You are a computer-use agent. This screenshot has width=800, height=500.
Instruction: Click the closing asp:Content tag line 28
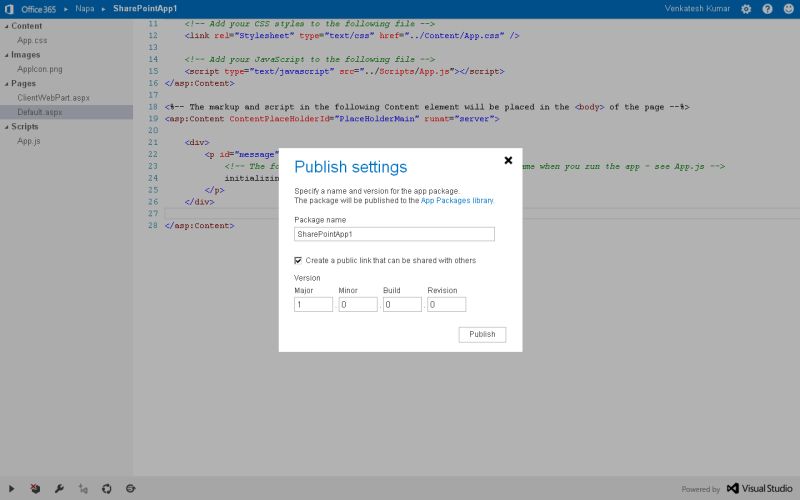pyautogui.click(x=199, y=226)
